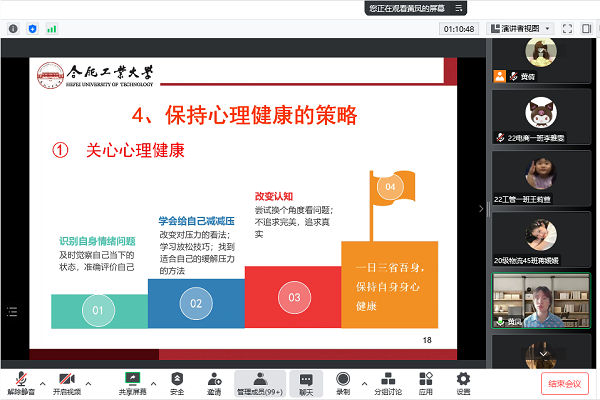Open meeting Settings (设置) gear
This screenshot has width=600, height=400.
tap(463, 381)
